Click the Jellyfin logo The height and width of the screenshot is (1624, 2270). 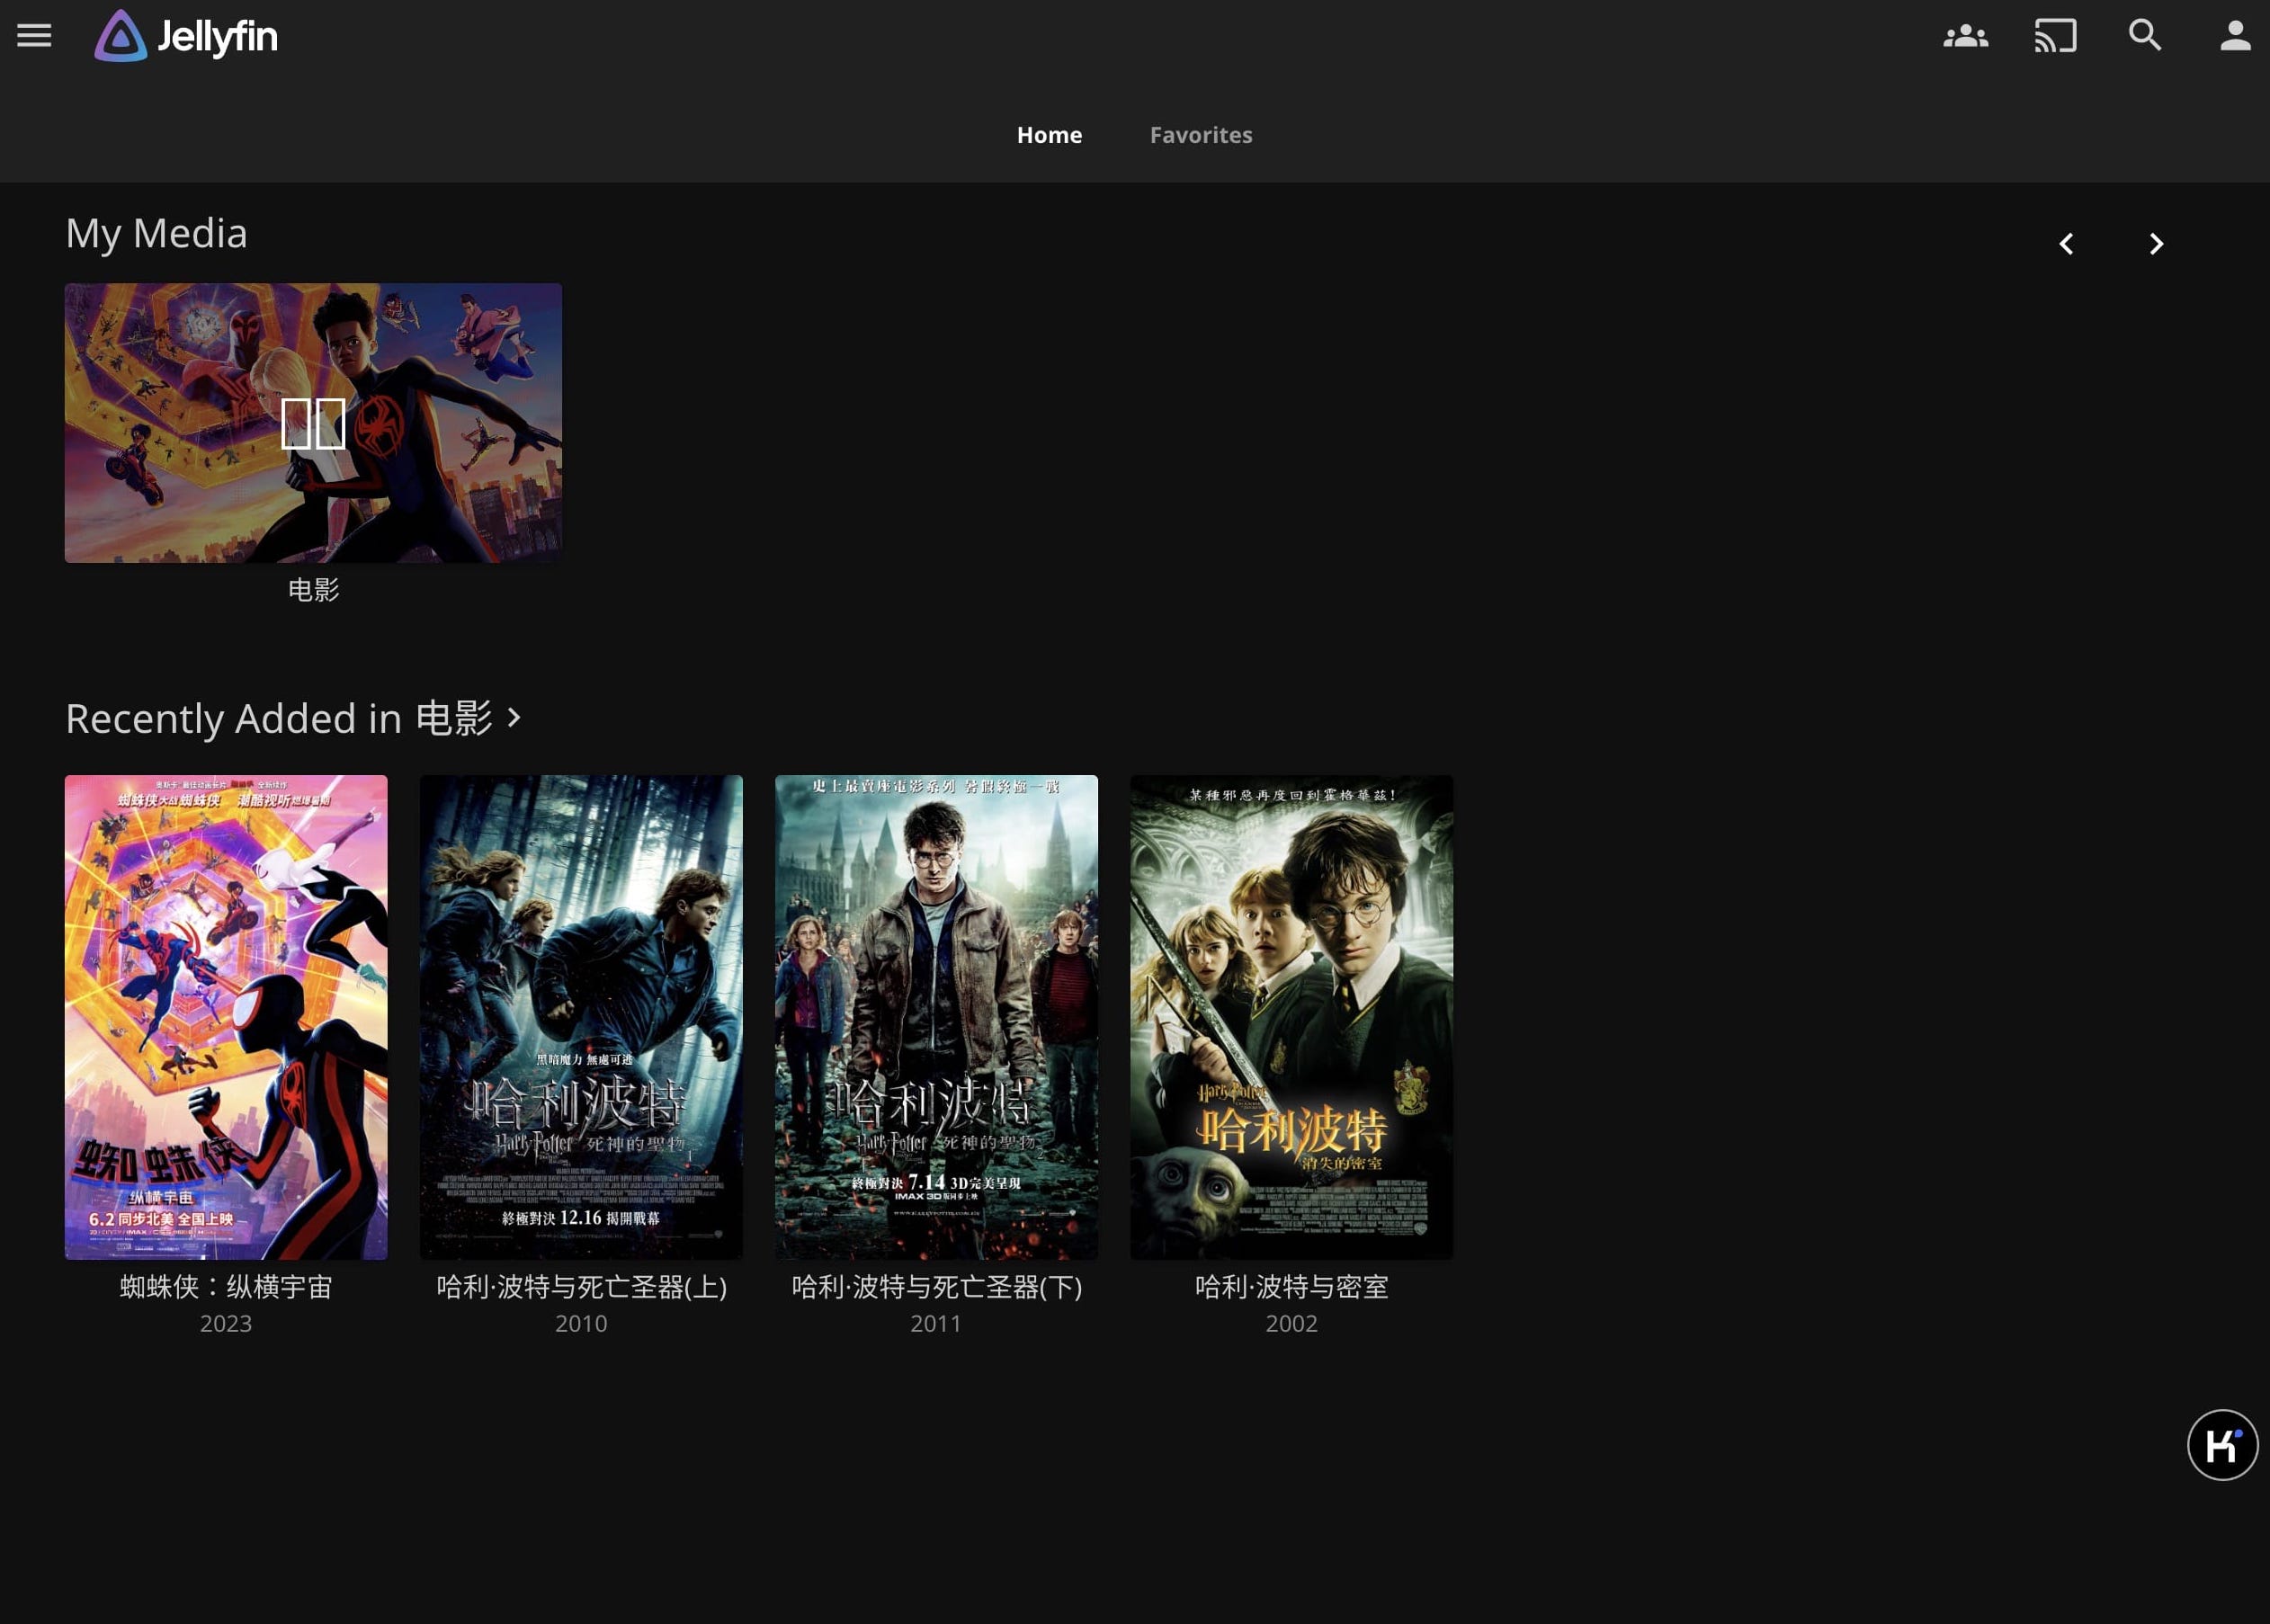(187, 36)
